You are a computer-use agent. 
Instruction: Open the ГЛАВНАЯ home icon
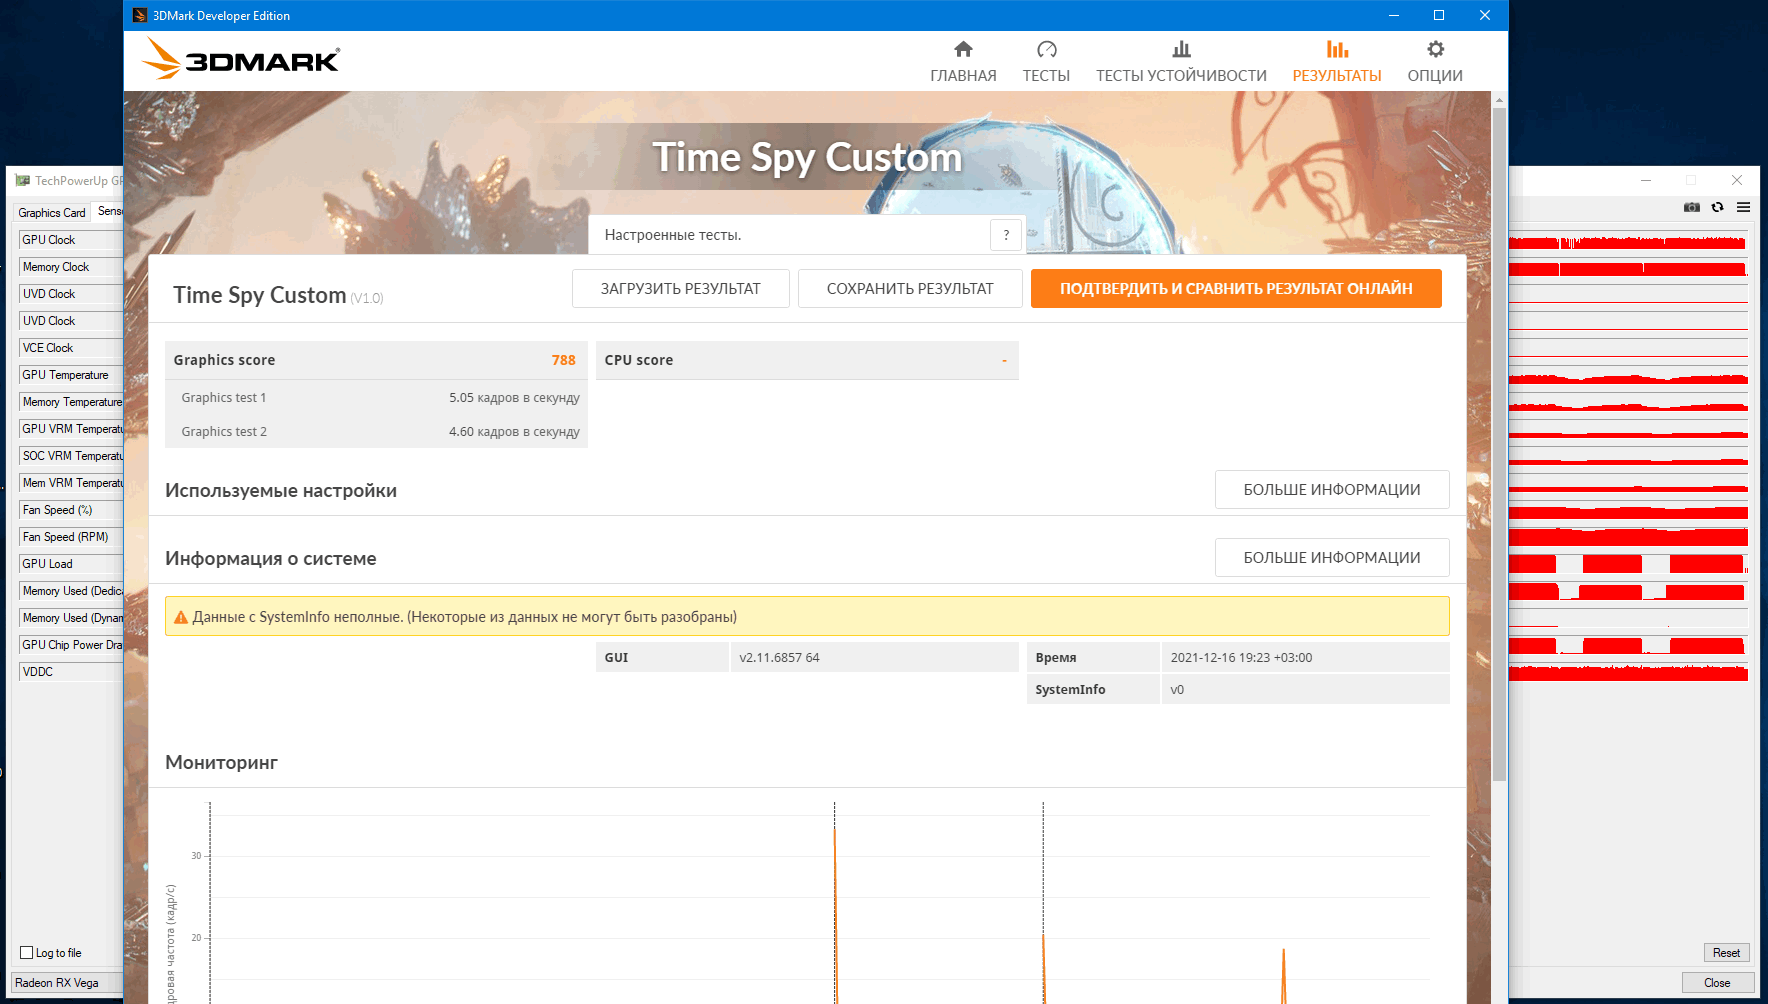tap(963, 49)
